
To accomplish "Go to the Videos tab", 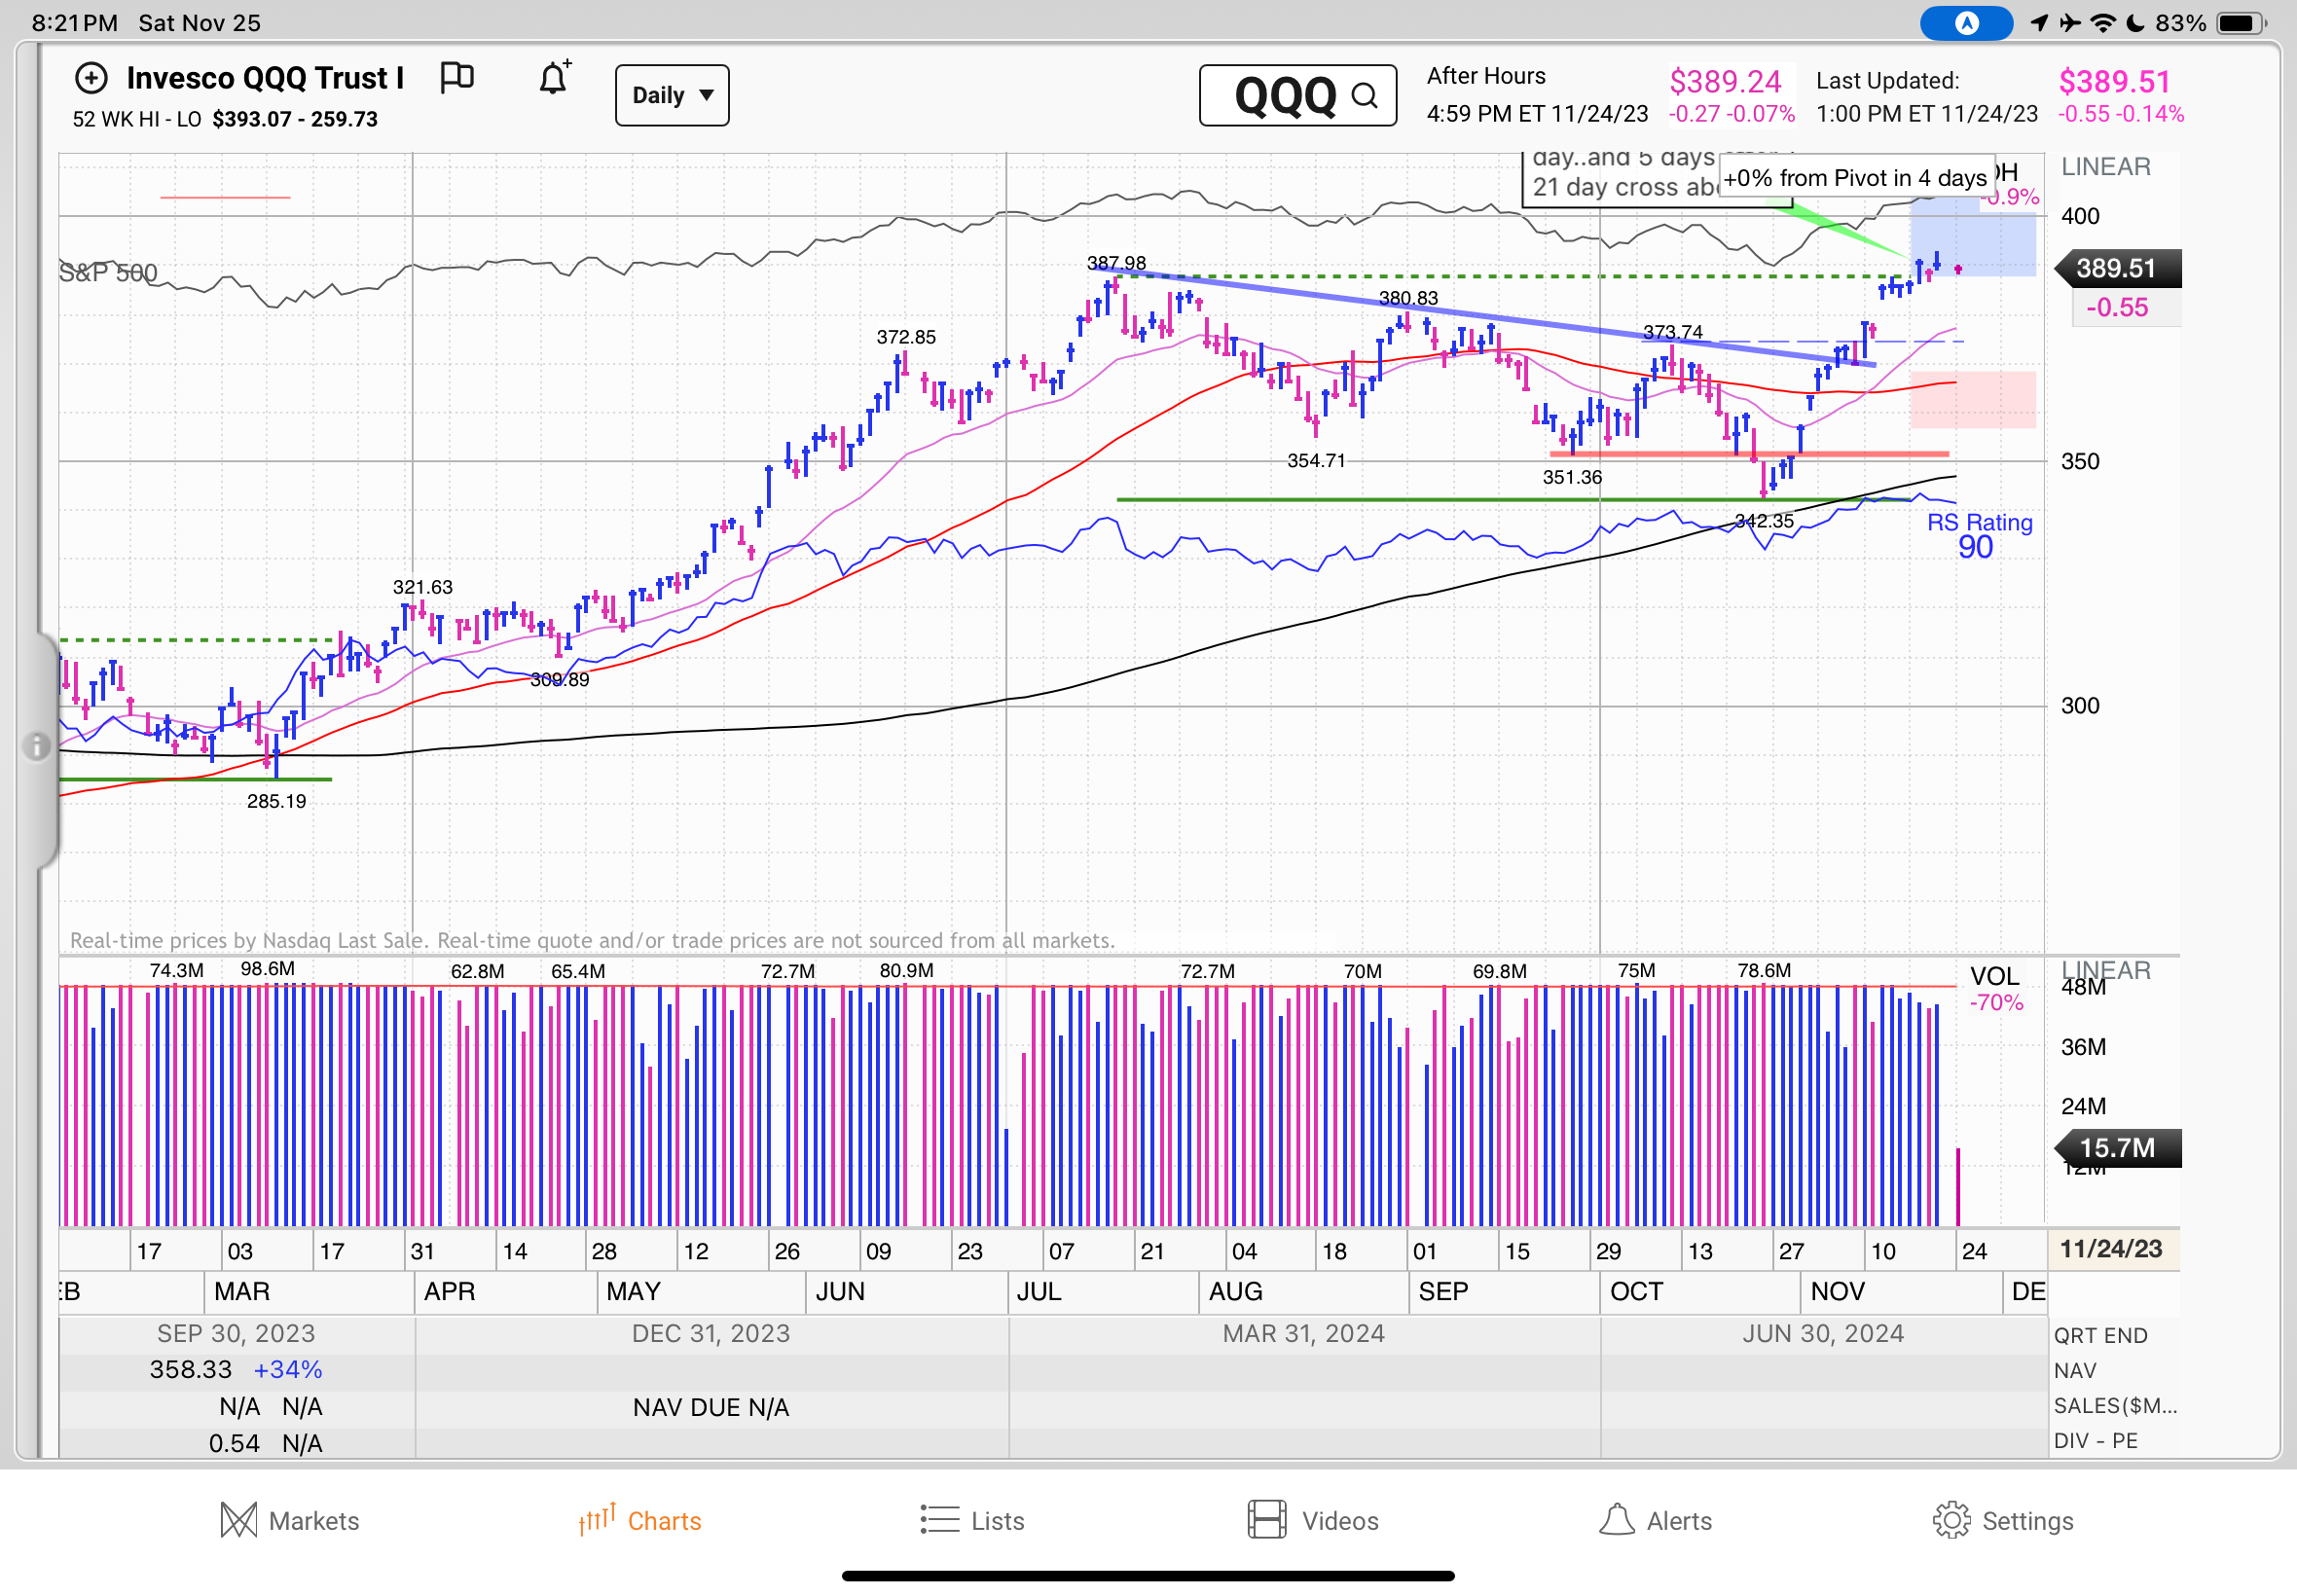I will point(1313,1520).
